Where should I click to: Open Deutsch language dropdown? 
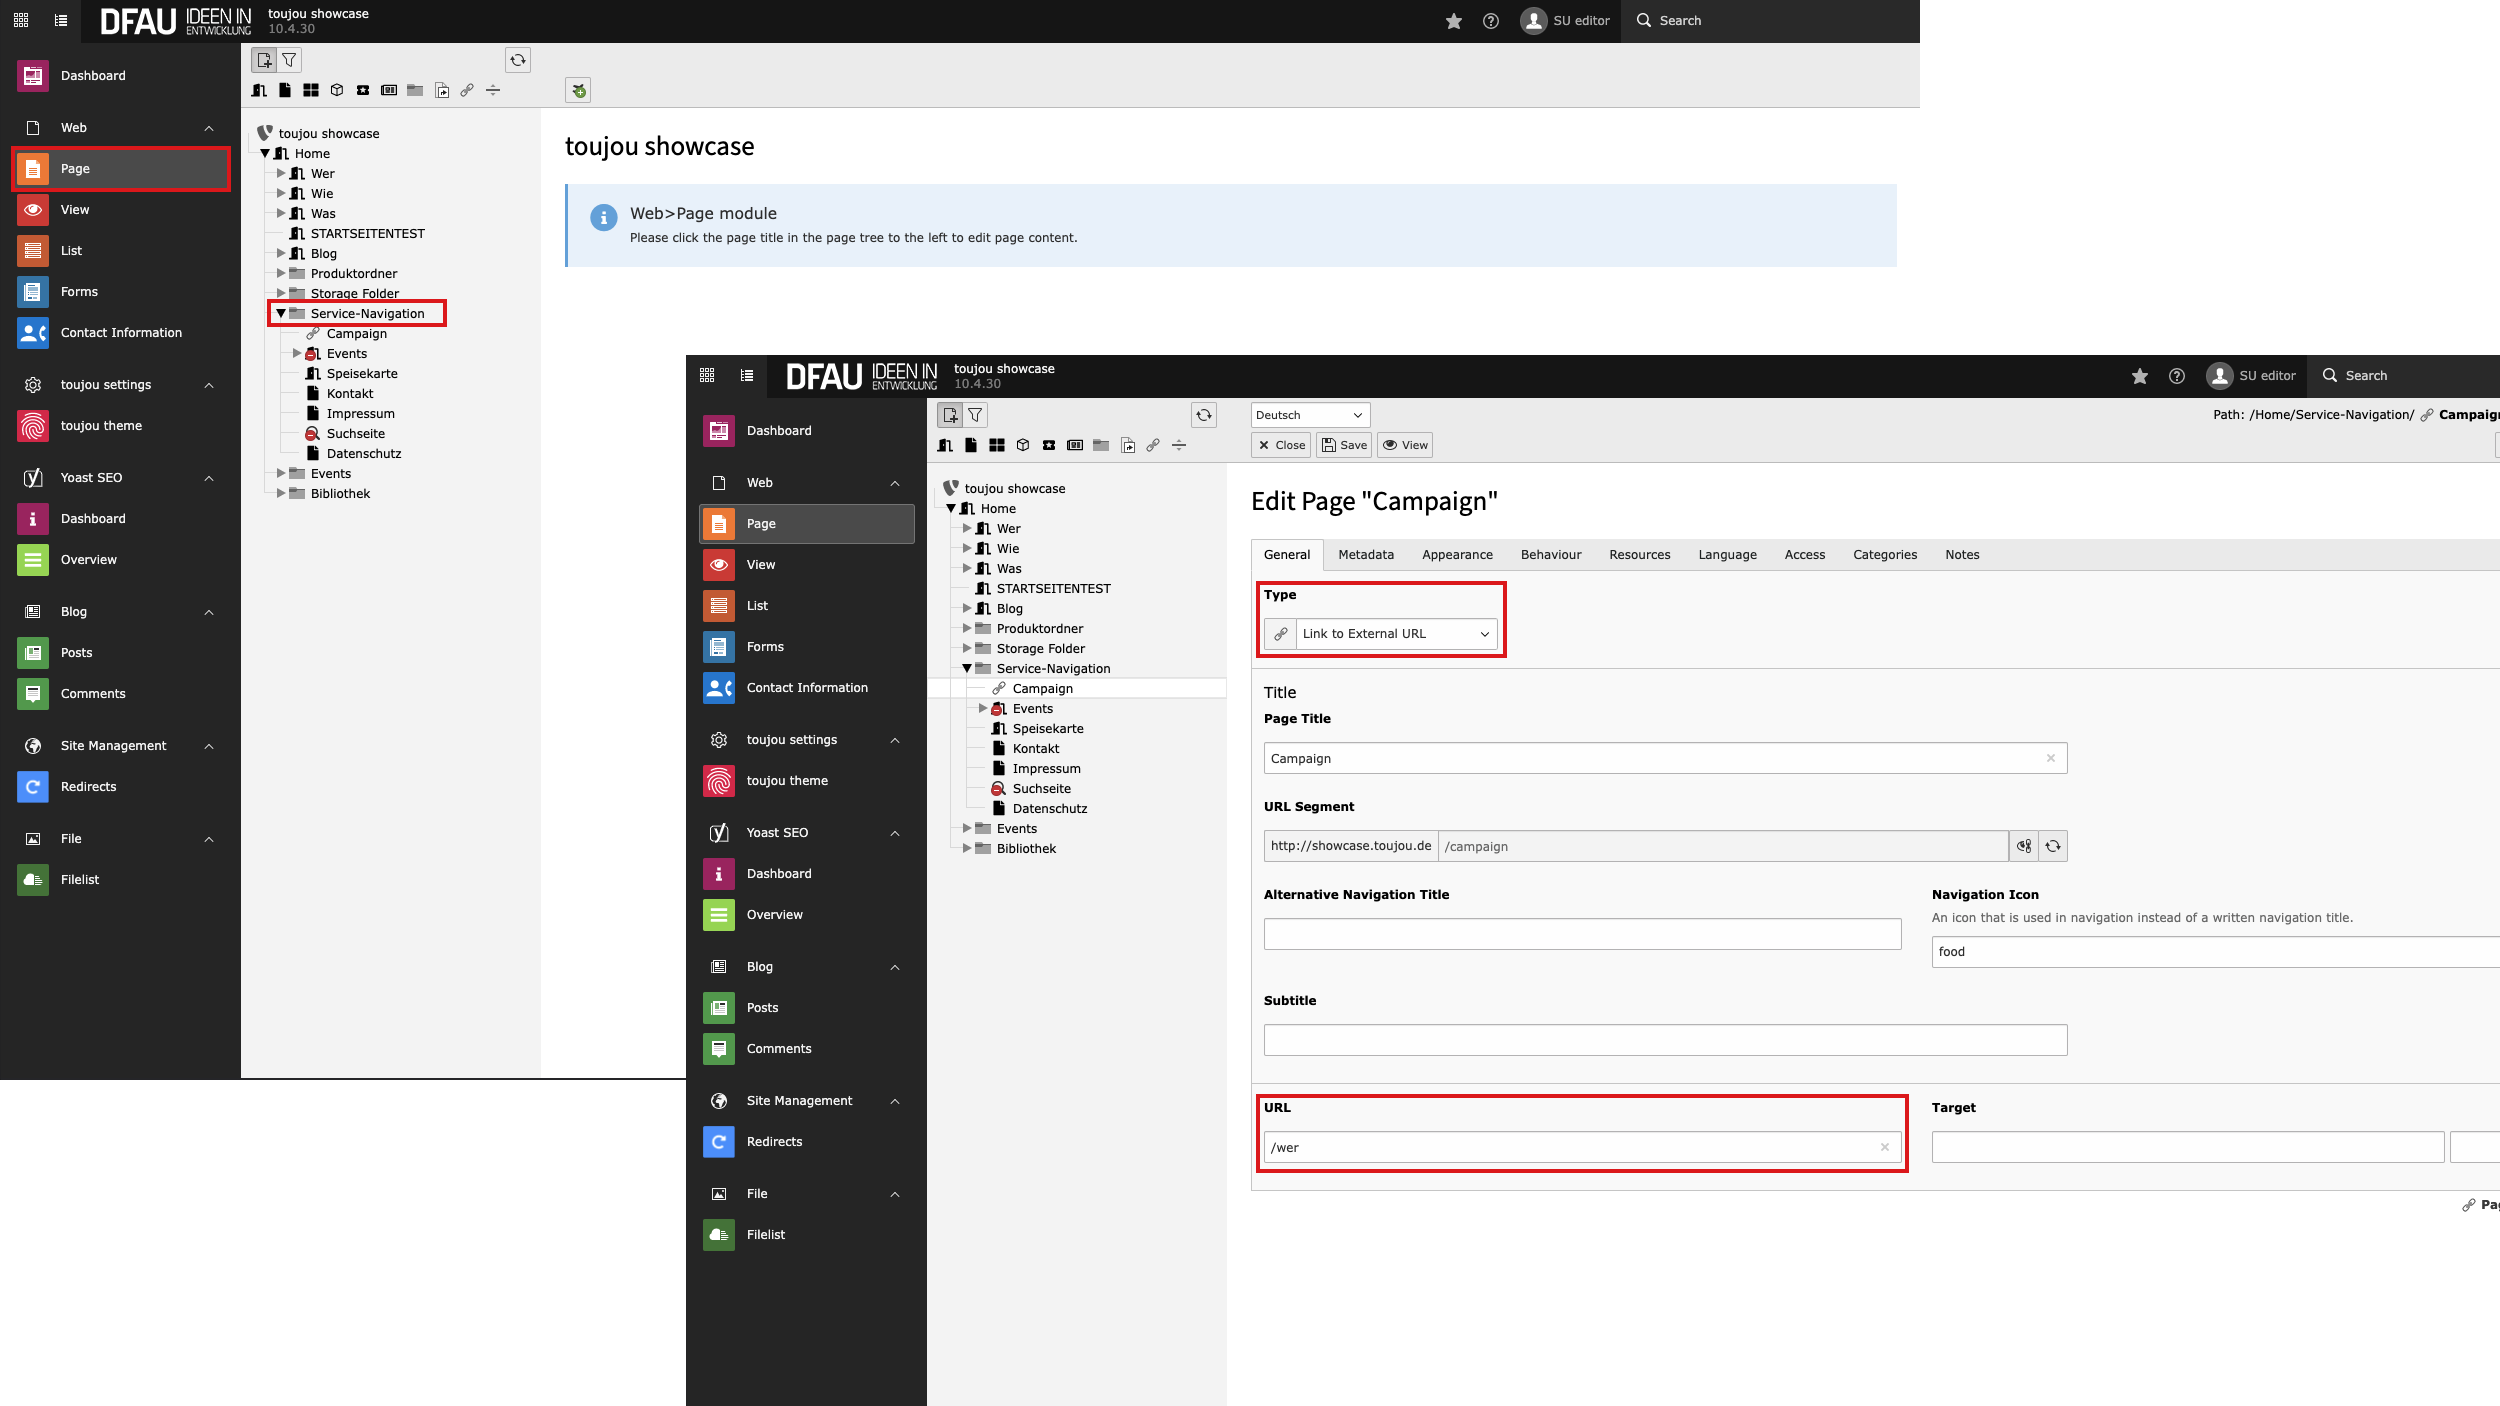point(1310,415)
